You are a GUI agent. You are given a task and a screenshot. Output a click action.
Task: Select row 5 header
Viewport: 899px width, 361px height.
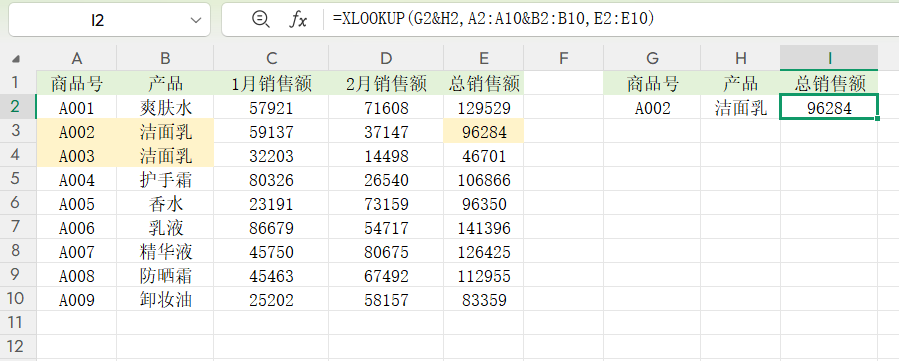click(18, 179)
